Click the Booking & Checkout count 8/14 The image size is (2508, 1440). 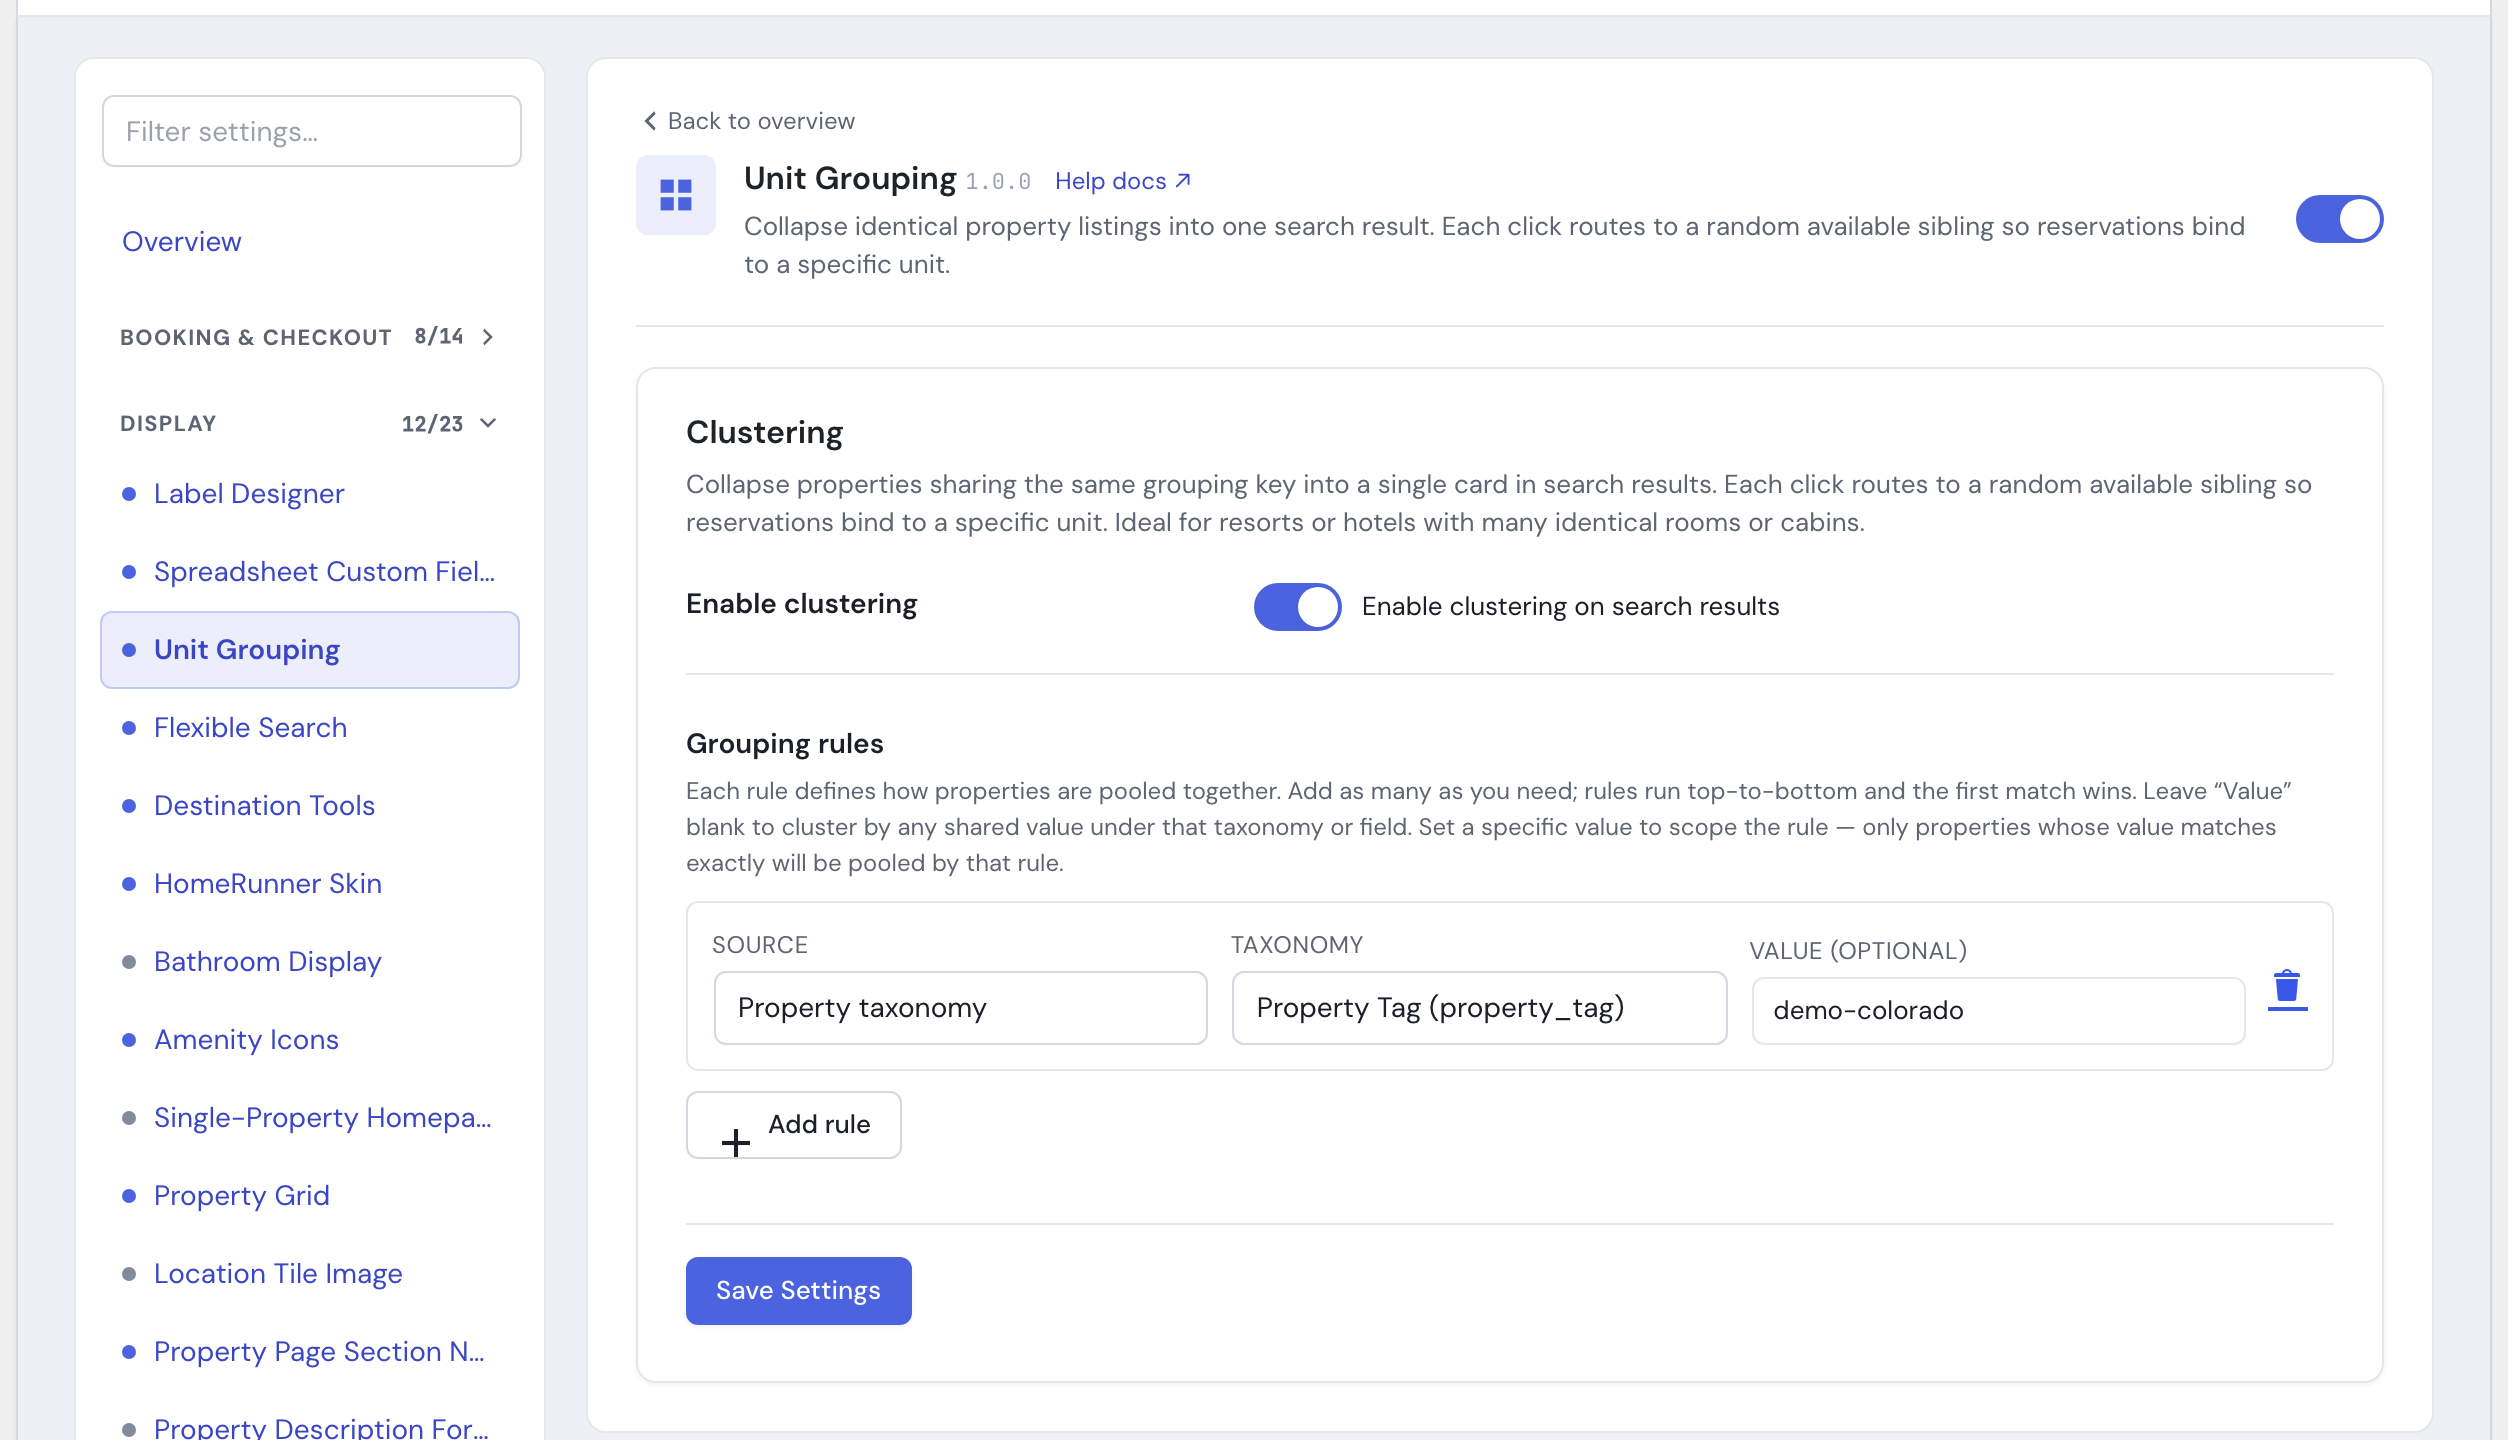tap(439, 337)
